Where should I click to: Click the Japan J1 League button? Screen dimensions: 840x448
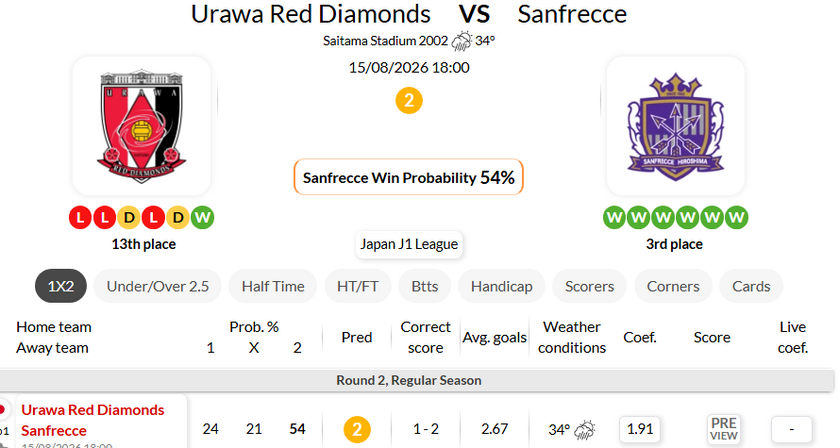pos(409,244)
